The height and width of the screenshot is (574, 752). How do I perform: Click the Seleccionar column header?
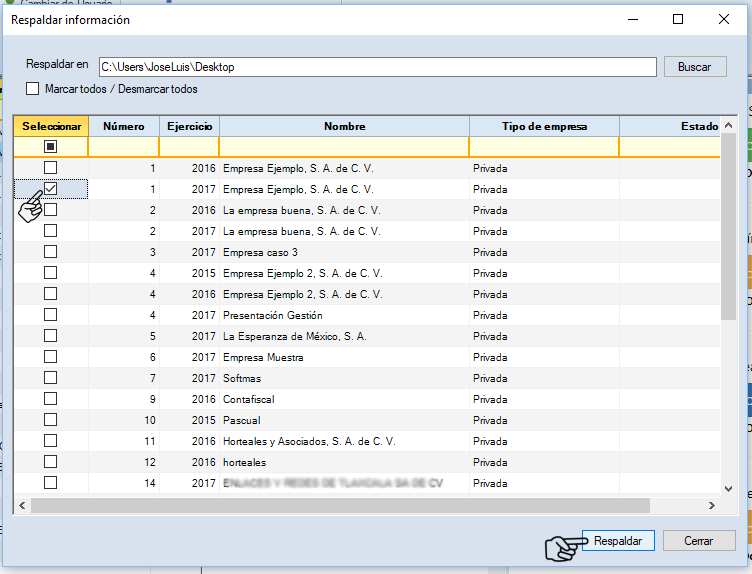coord(51,126)
